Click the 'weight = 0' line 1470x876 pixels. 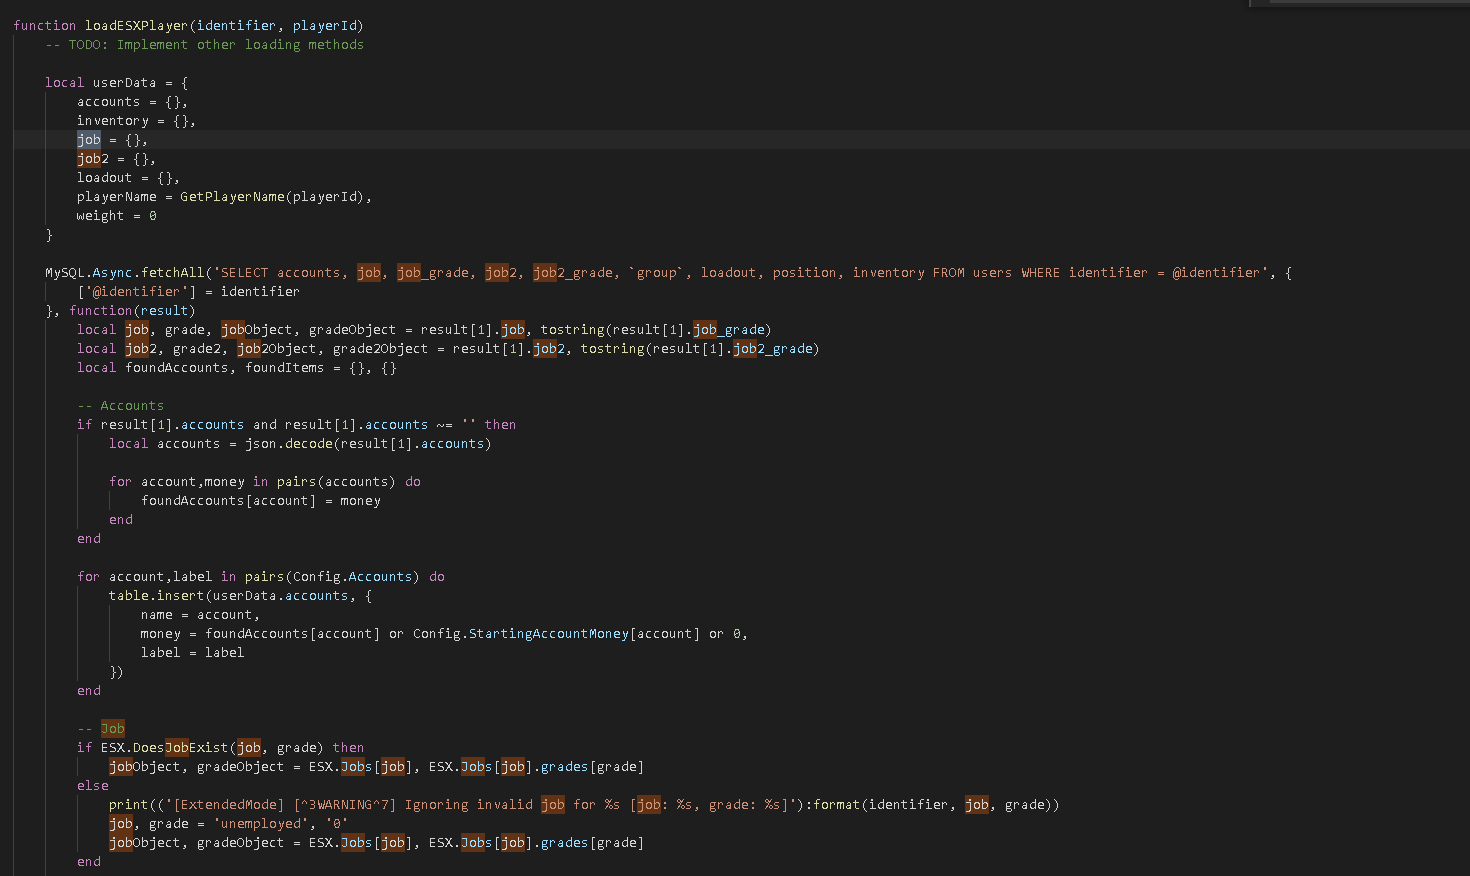(x=116, y=215)
